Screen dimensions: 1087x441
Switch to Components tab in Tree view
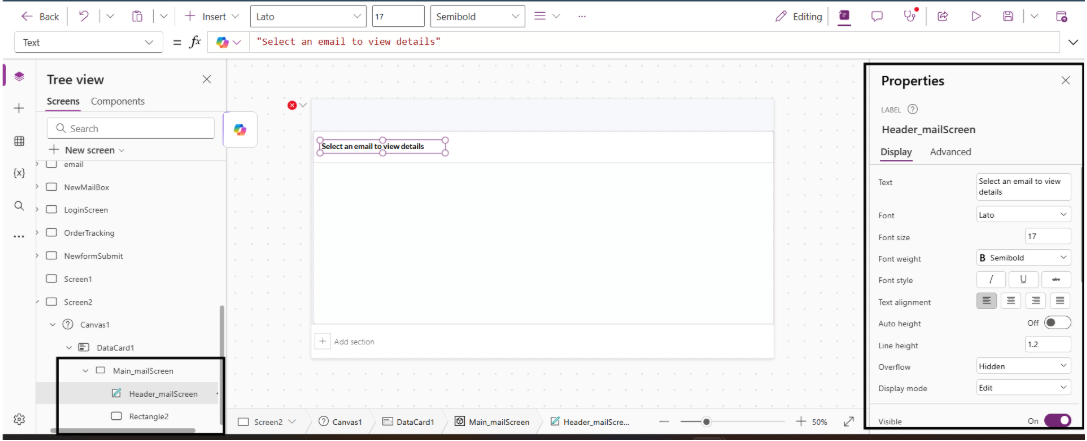(x=117, y=101)
